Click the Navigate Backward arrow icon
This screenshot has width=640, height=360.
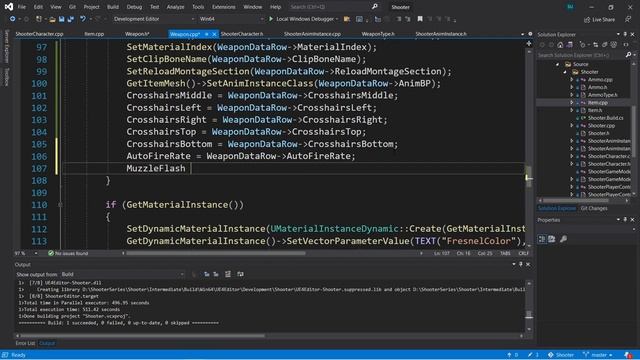[12, 19]
